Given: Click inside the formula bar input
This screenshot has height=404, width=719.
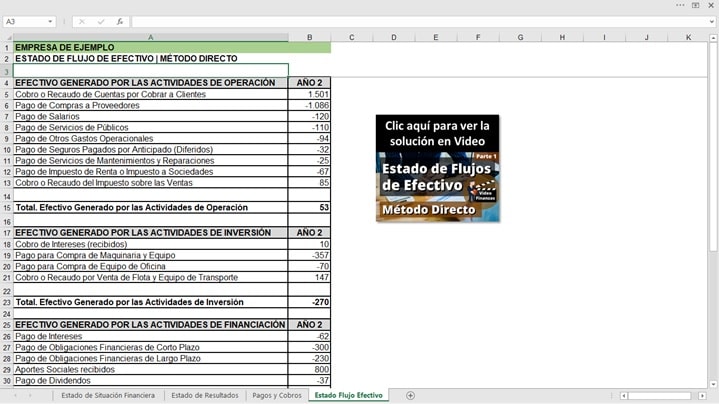Looking at the screenshot, I should pyautogui.click(x=400, y=21).
